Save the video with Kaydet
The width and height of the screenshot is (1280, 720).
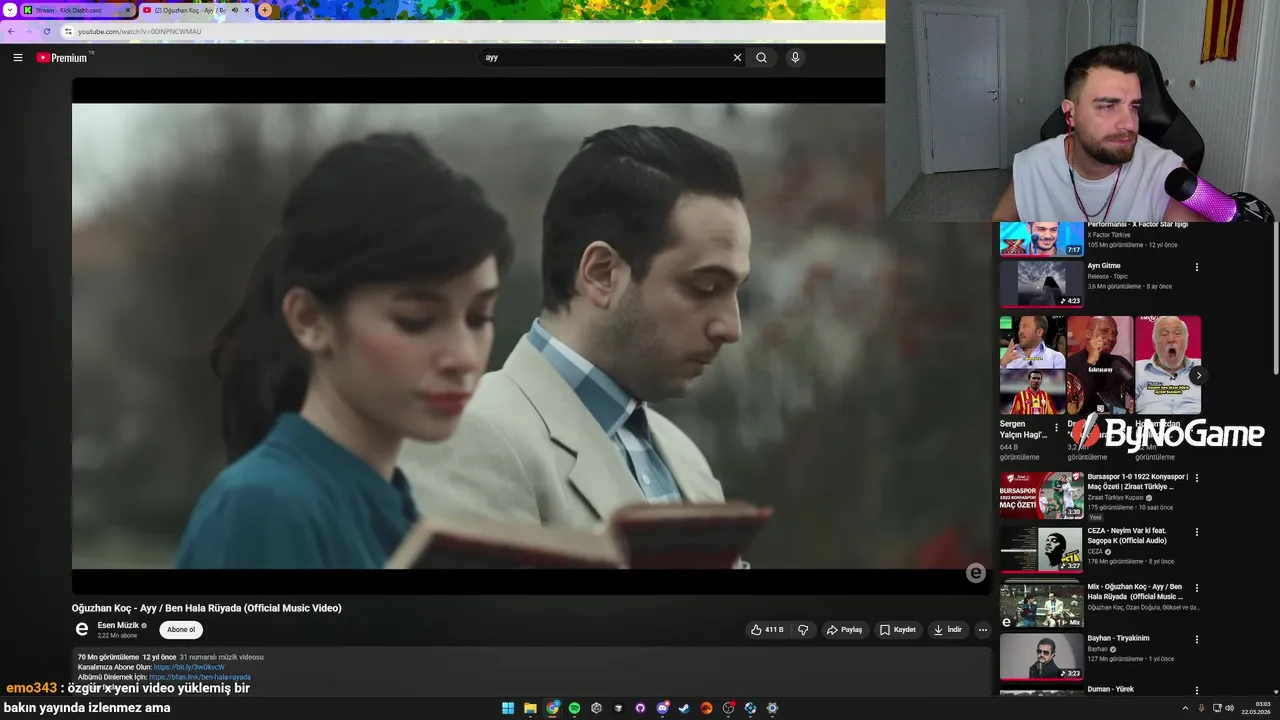tap(898, 630)
